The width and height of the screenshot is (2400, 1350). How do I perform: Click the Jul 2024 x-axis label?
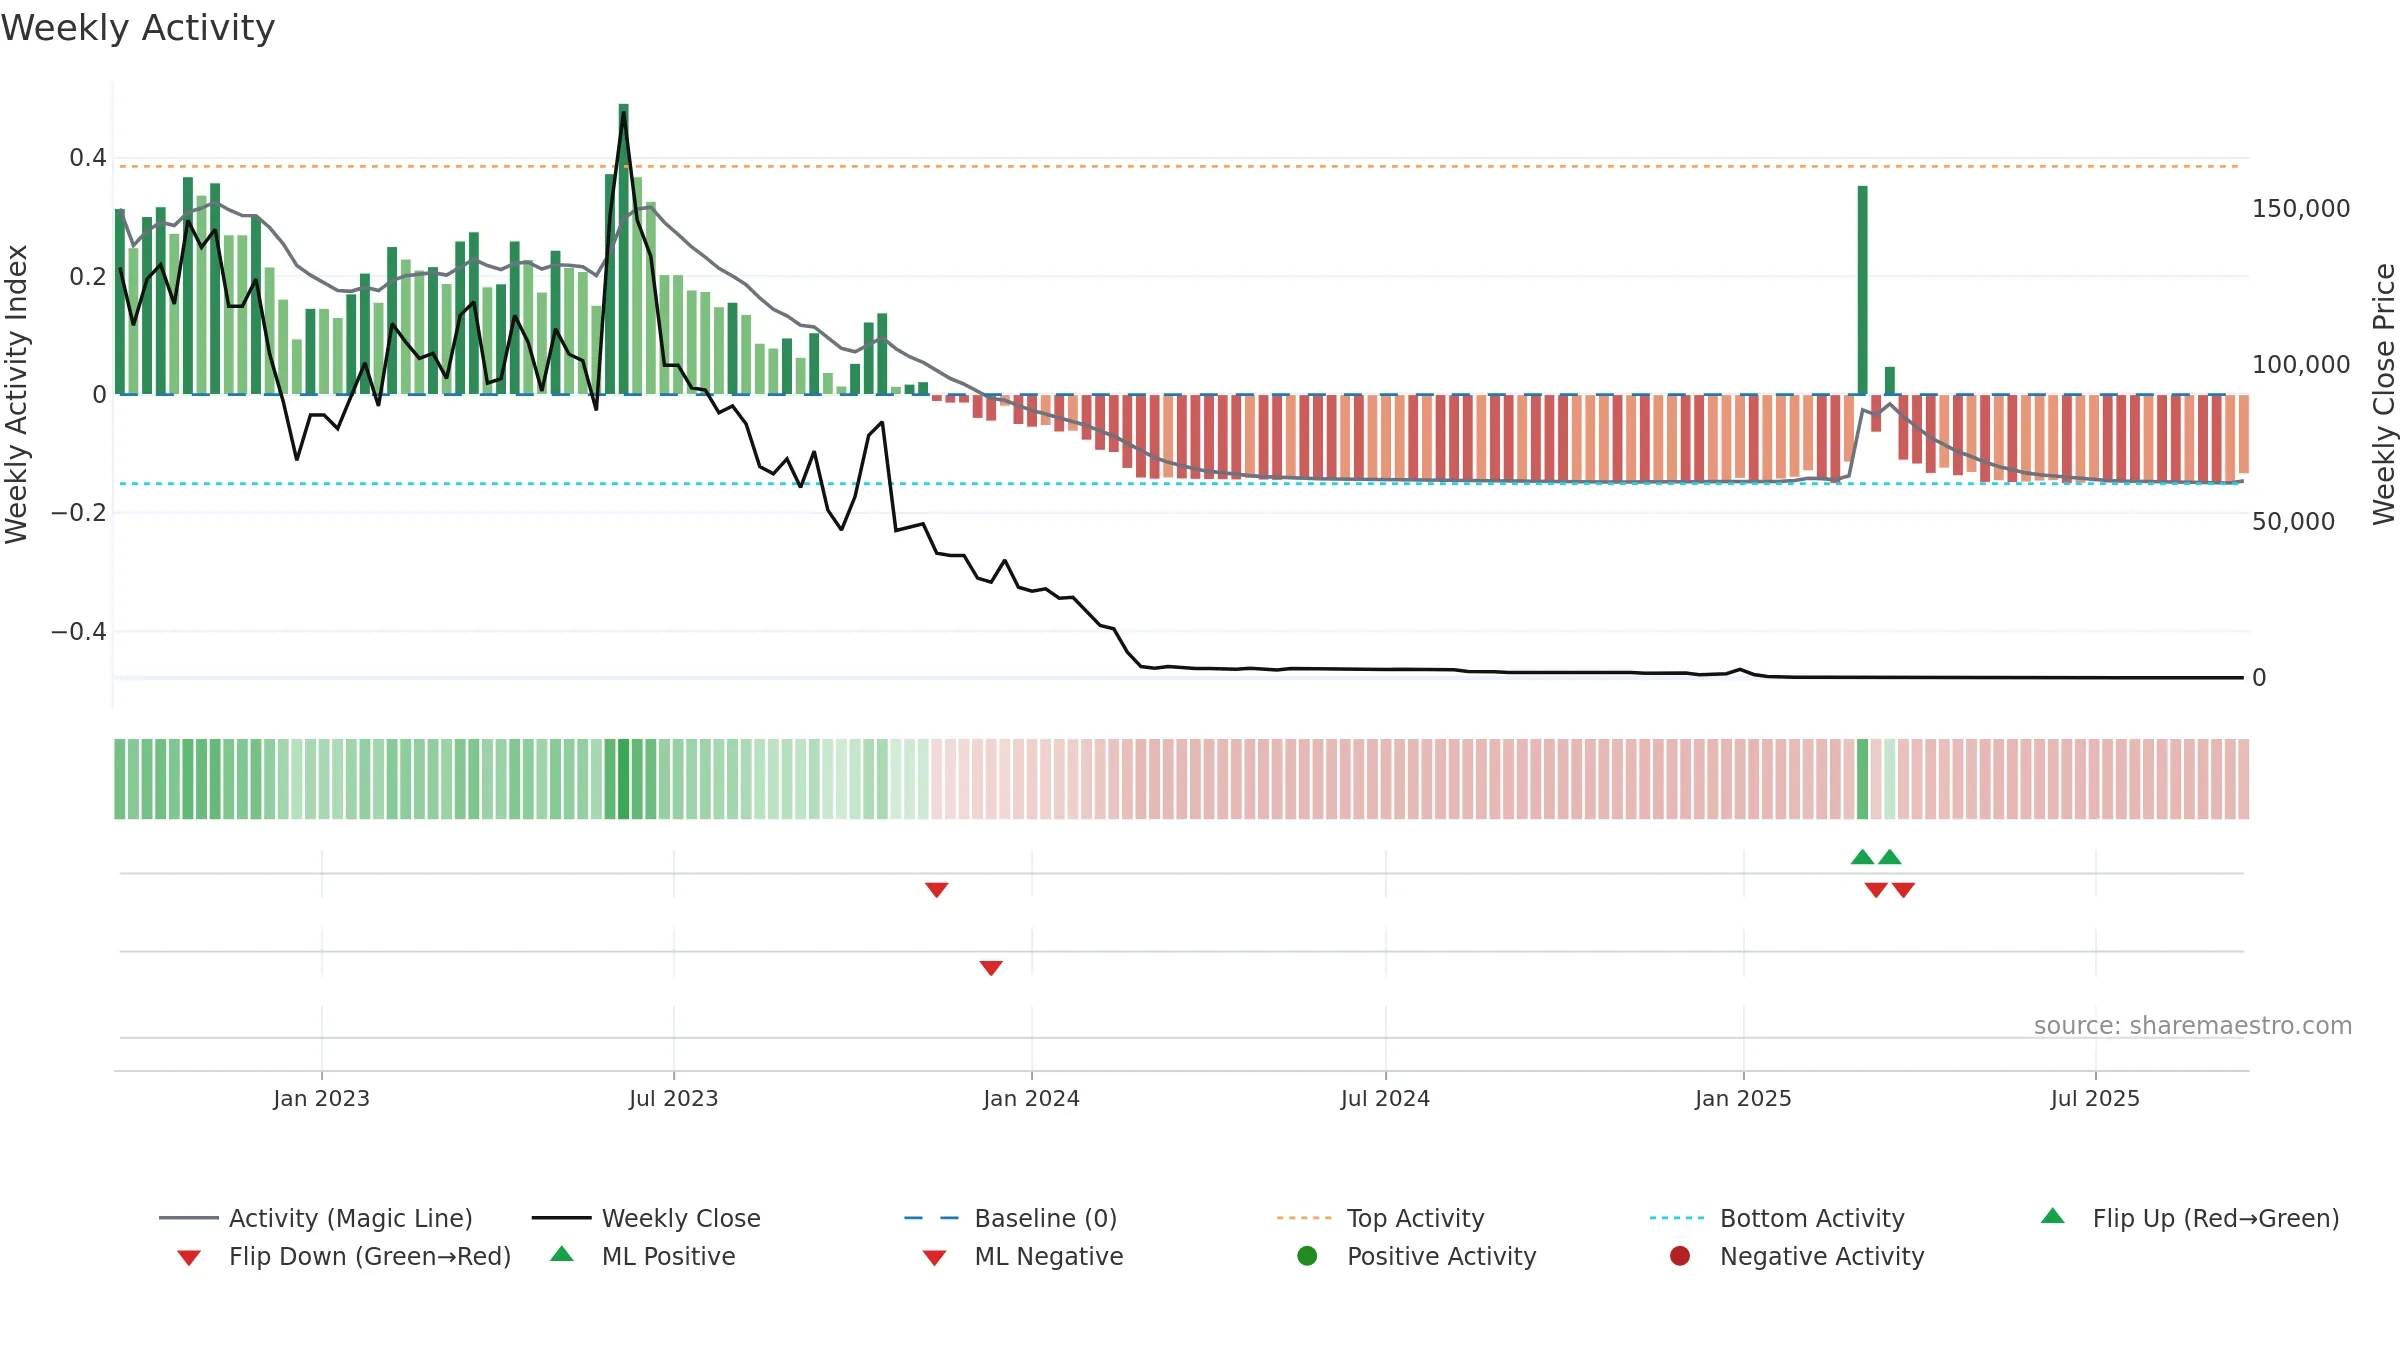[1385, 1098]
